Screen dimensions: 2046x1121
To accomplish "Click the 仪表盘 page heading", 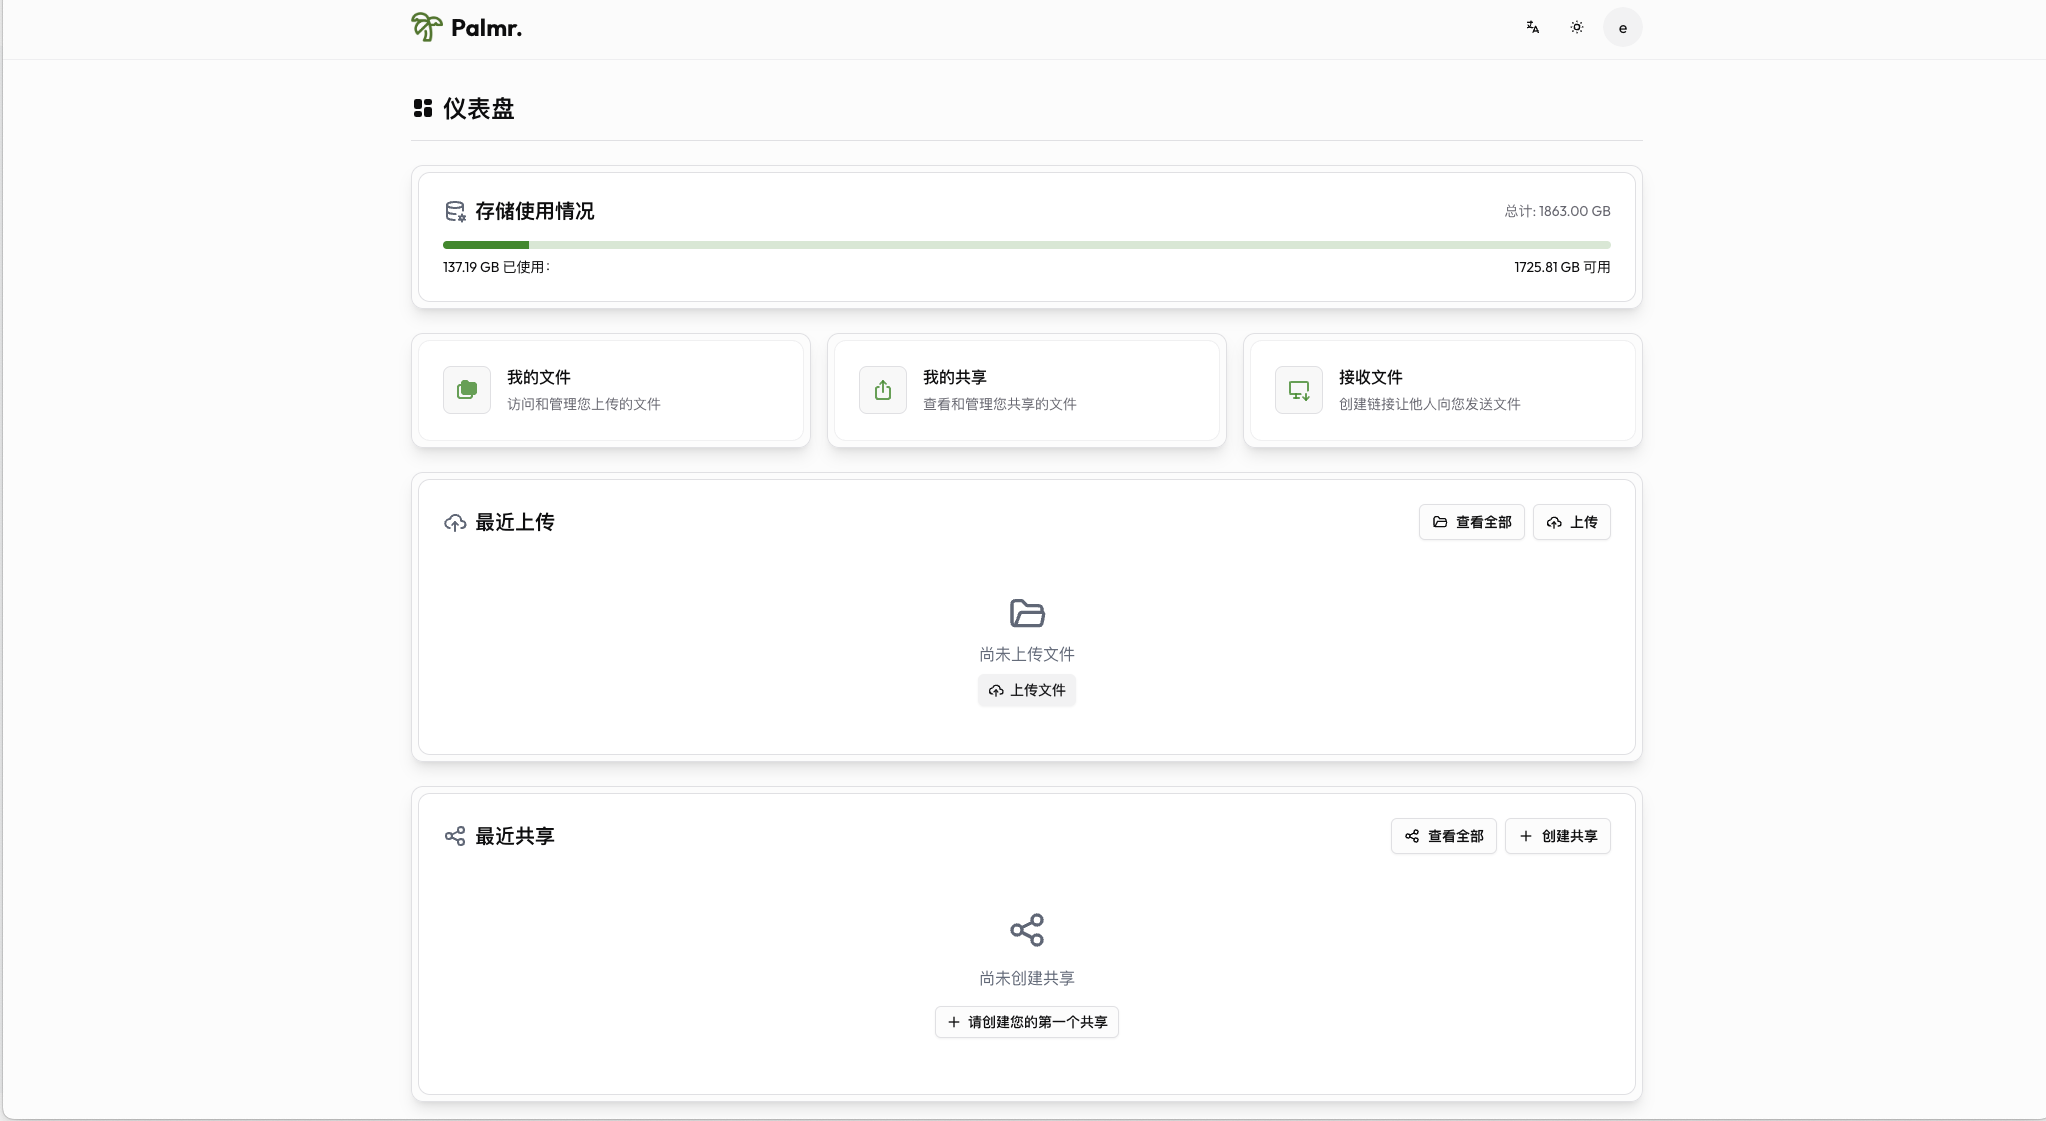I will [x=479, y=108].
